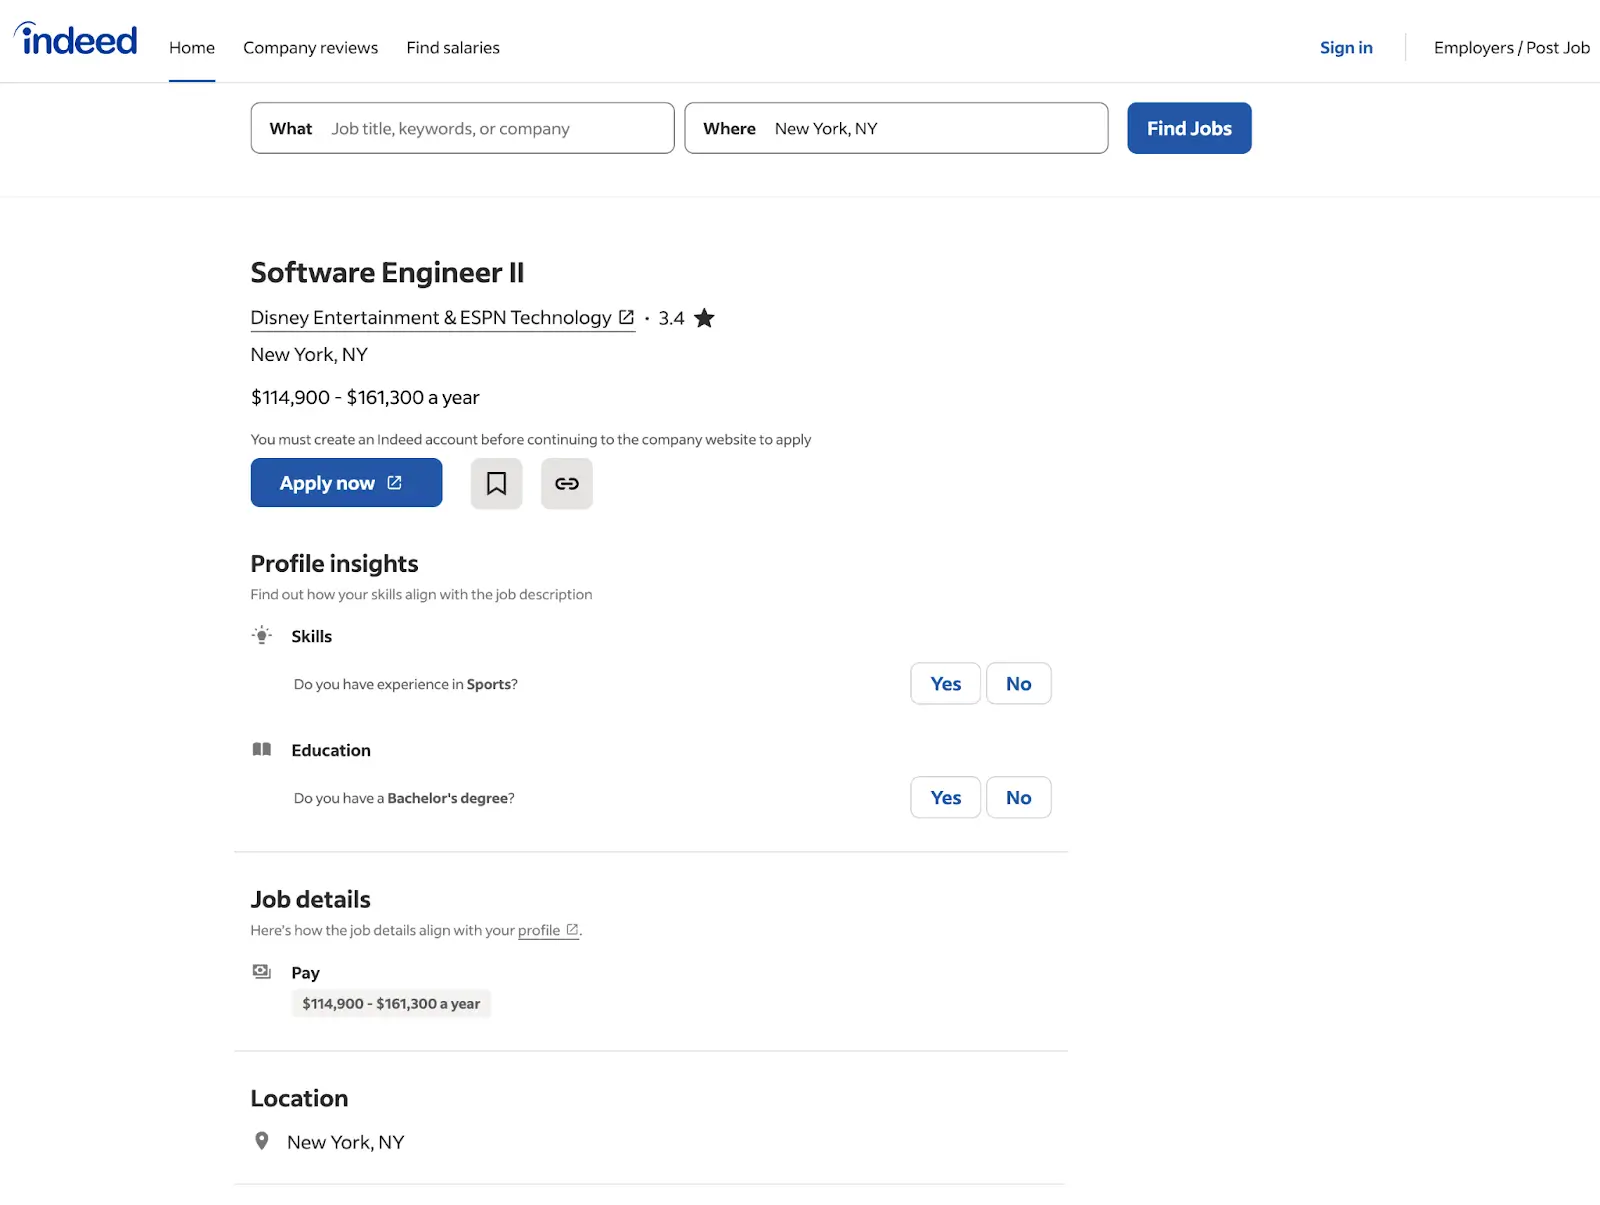Go to Company reviews
The width and height of the screenshot is (1600, 1205).
click(x=310, y=48)
